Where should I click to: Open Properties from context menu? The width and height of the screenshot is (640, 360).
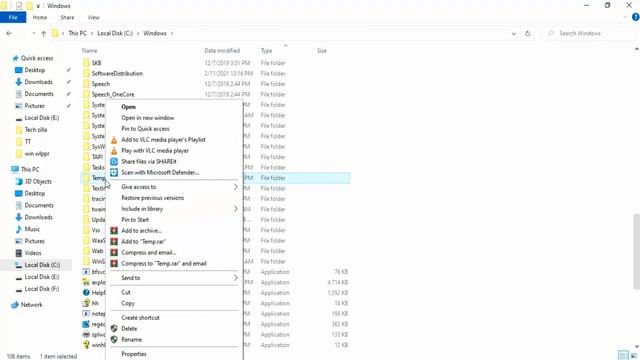point(134,354)
